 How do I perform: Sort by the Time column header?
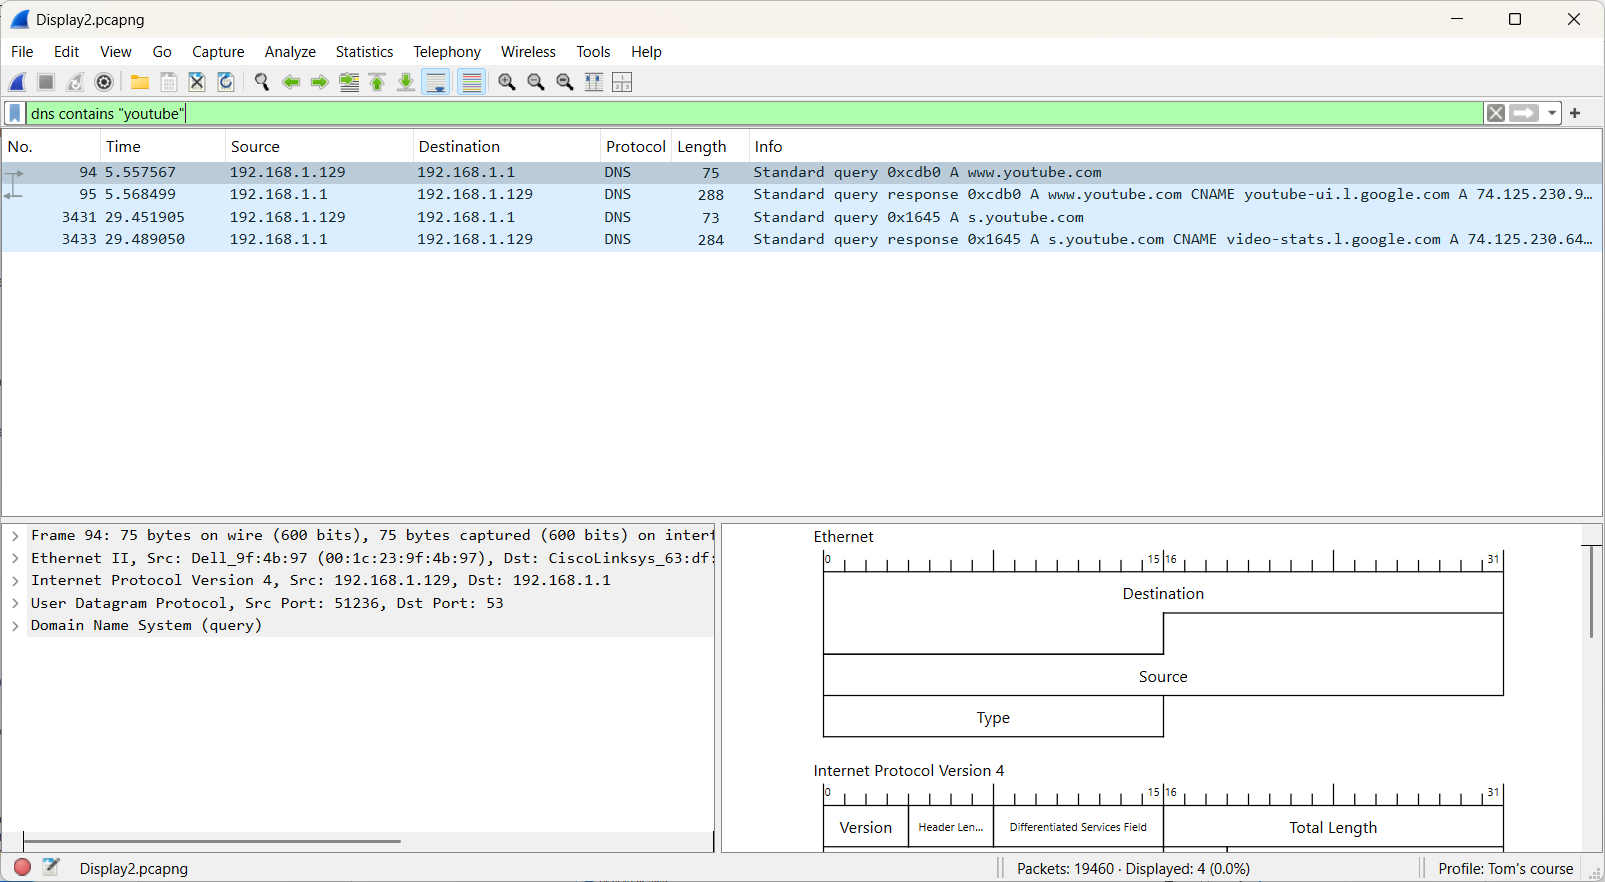(162, 147)
